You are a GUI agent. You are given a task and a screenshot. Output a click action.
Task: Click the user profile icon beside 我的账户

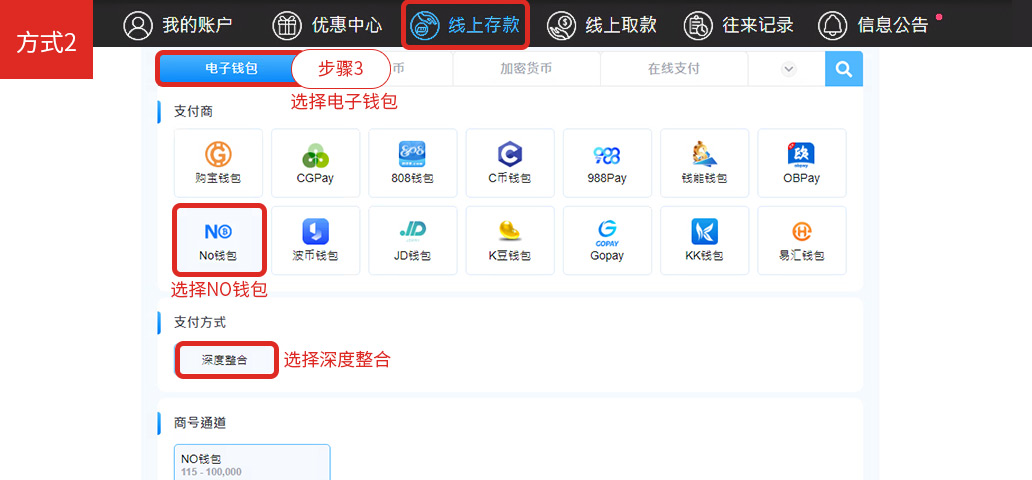click(x=138, y=25)
